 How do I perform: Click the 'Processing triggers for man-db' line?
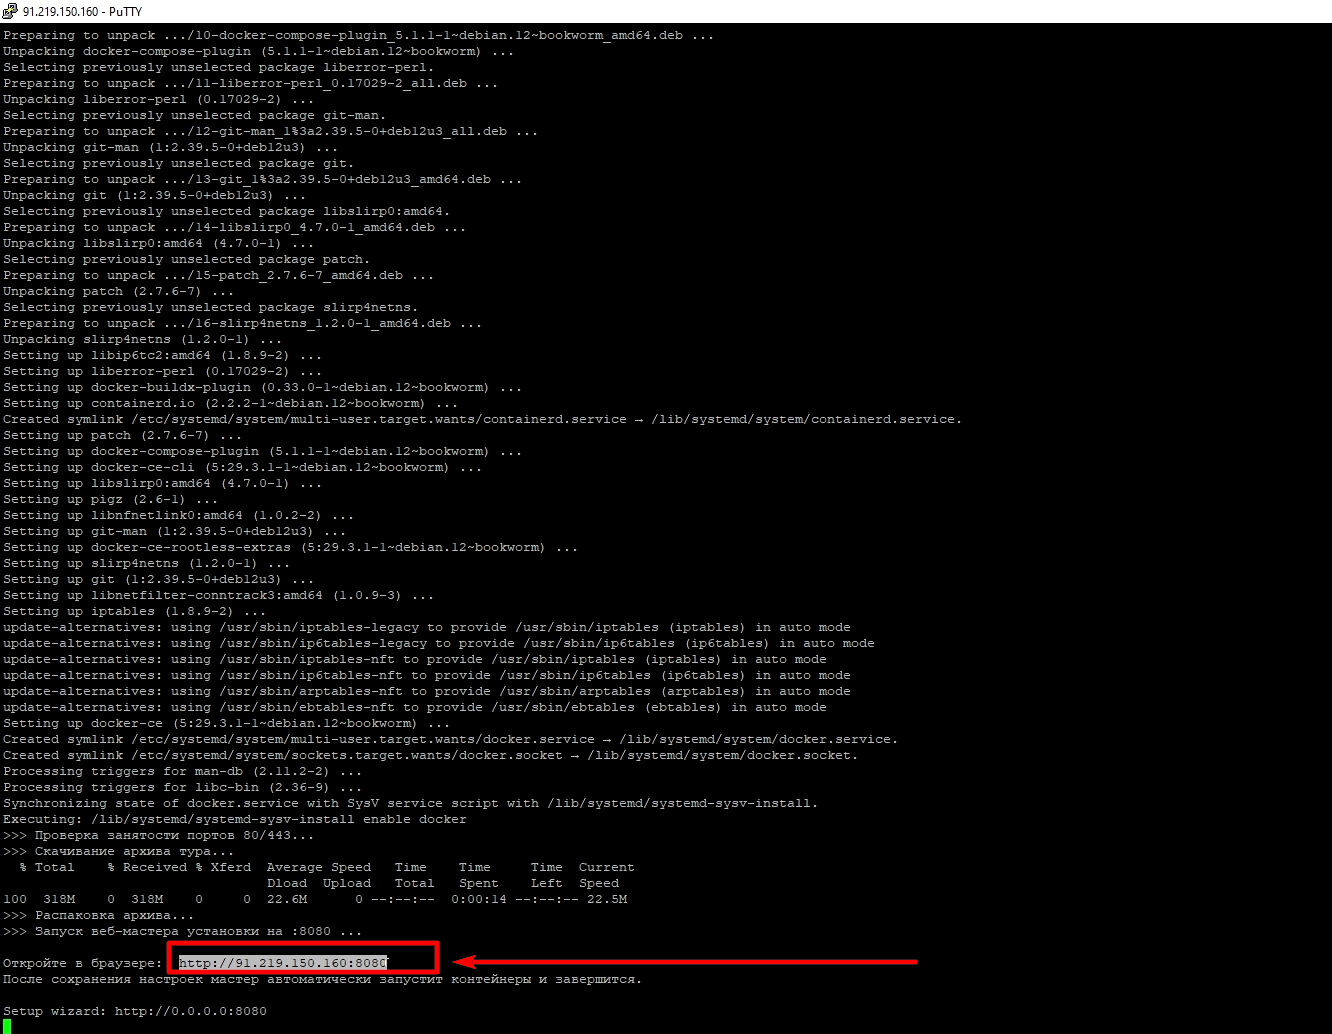point(182,771)
